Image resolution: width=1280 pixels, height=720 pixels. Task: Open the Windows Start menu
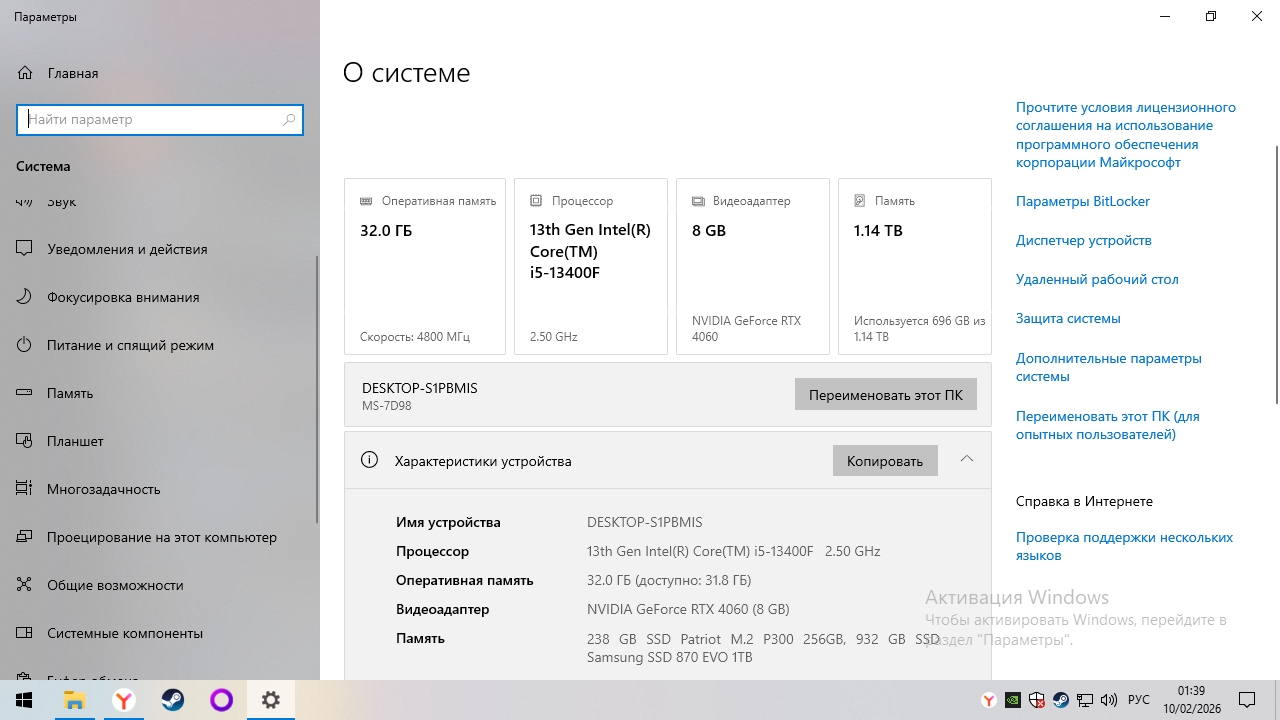tap(24, 700)
